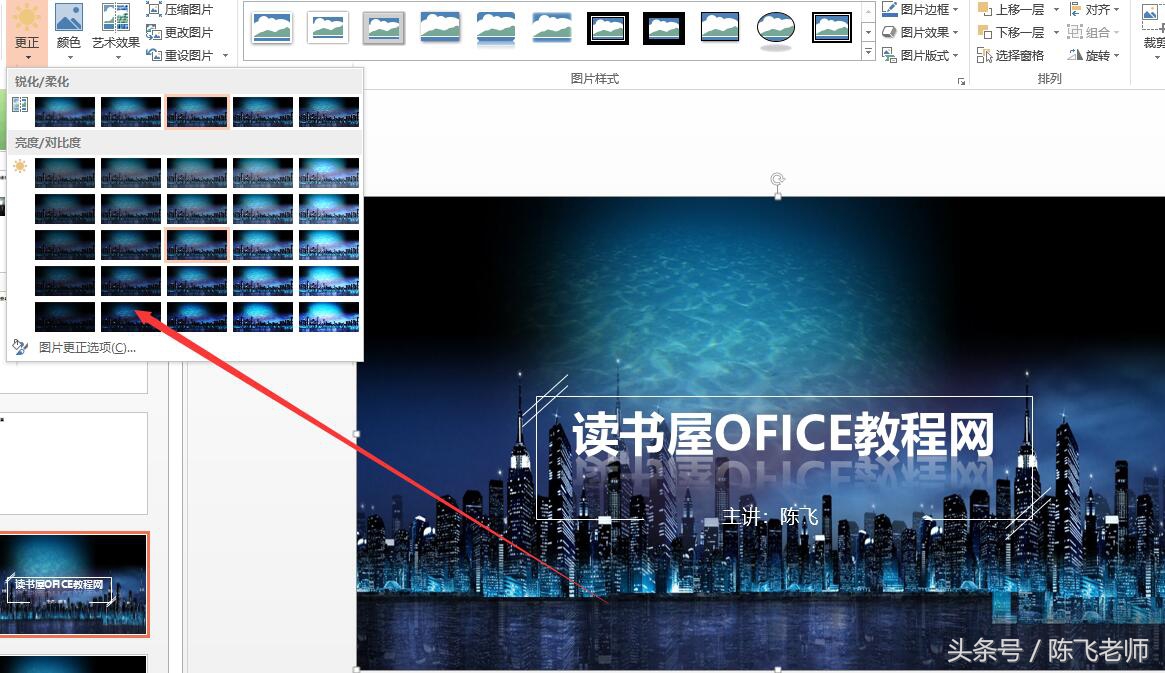Screen dimensions: 1165x673
Task: Apply the last picture style in gallery row
Action: pyautogui.click(x=831, y=28)
